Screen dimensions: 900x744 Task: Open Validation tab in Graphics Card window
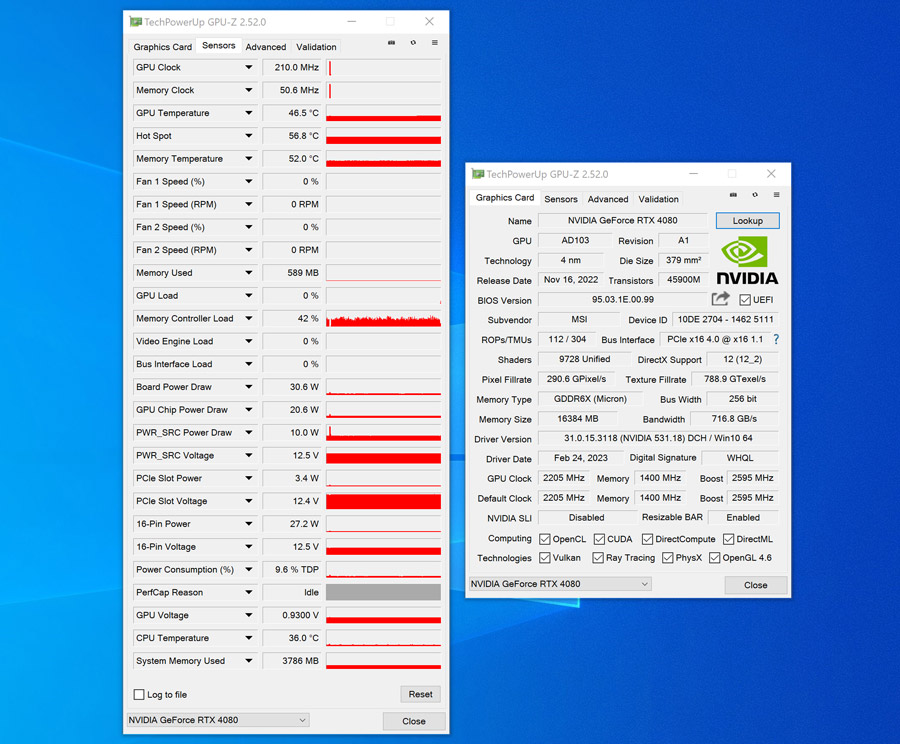(x=658, y=199)
